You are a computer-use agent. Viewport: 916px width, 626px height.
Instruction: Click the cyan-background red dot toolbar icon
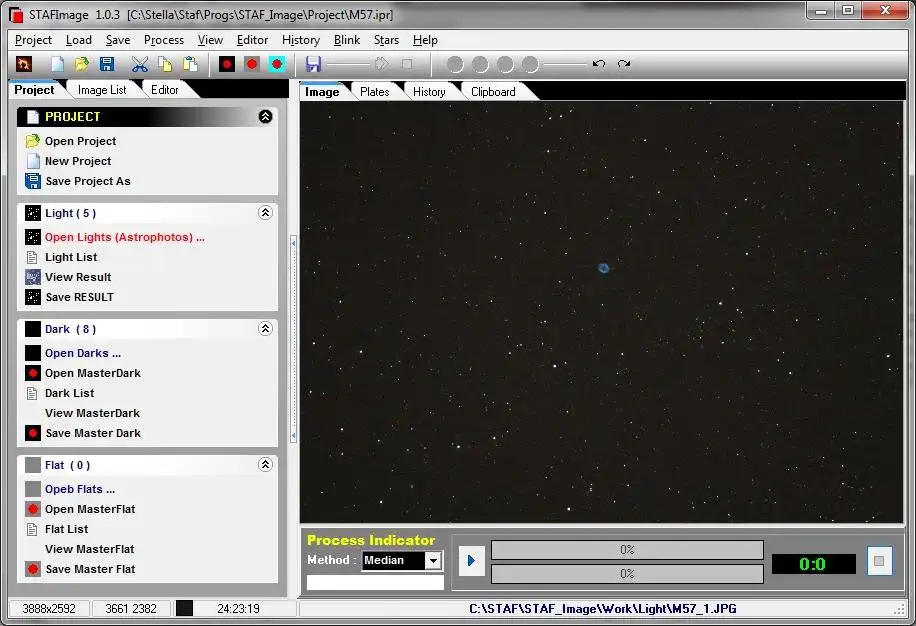point(277,64)
